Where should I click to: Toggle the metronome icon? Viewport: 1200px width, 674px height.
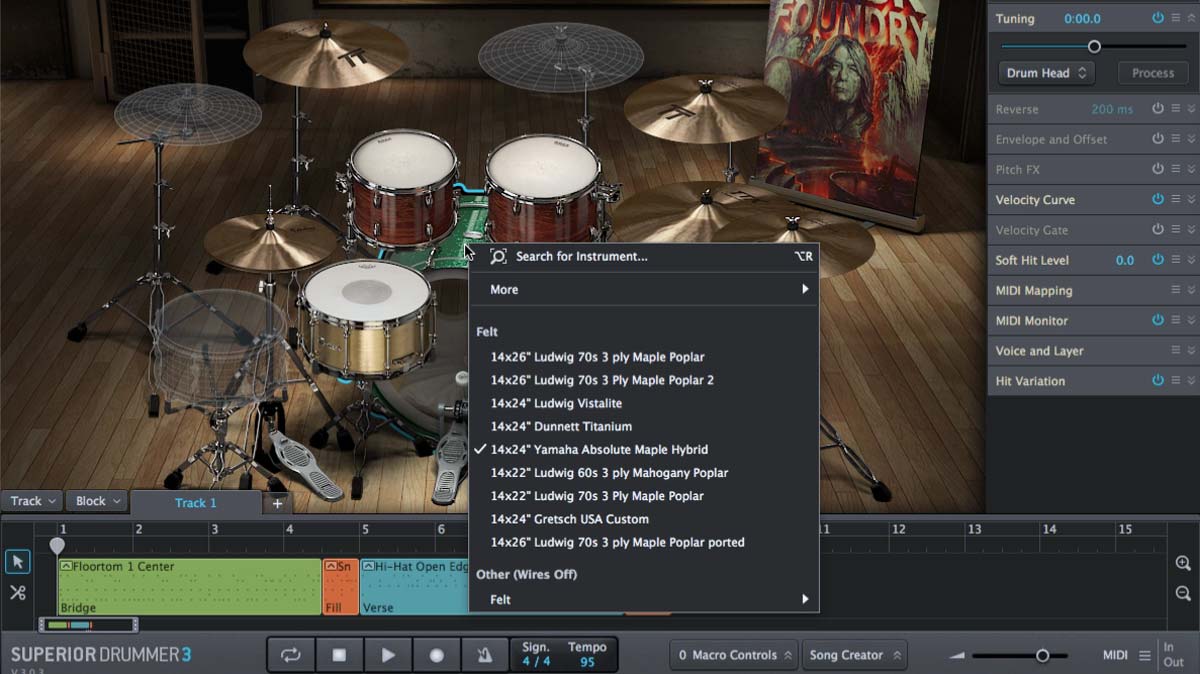484,655
